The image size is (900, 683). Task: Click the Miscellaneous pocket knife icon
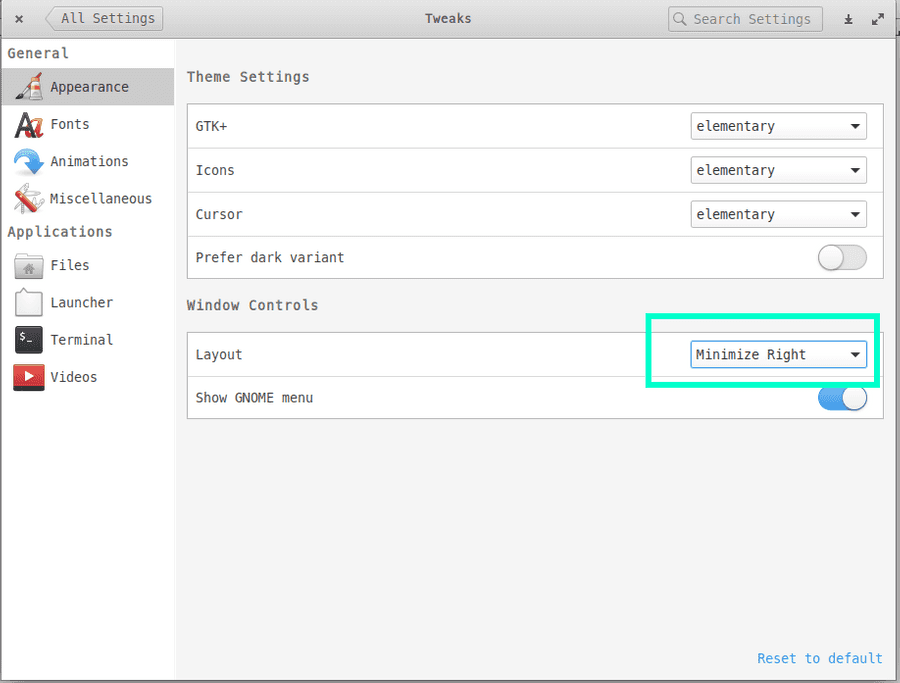point(29,199)
